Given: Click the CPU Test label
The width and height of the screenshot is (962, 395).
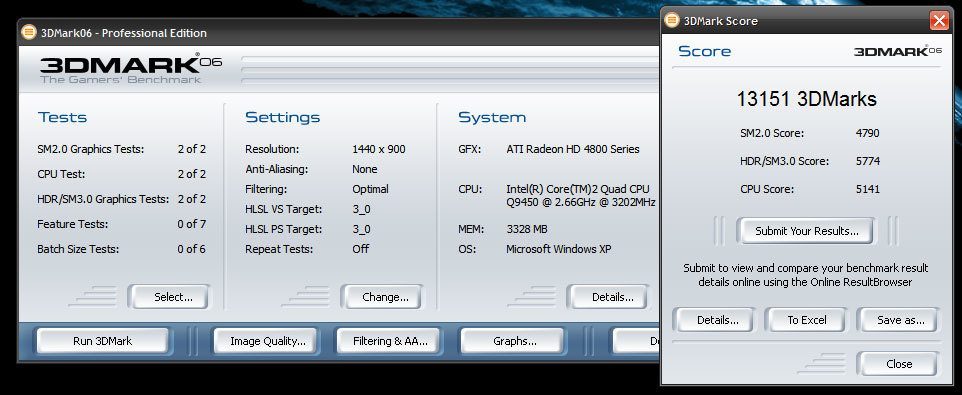Looking at the screenshot, I should point(61,174).
